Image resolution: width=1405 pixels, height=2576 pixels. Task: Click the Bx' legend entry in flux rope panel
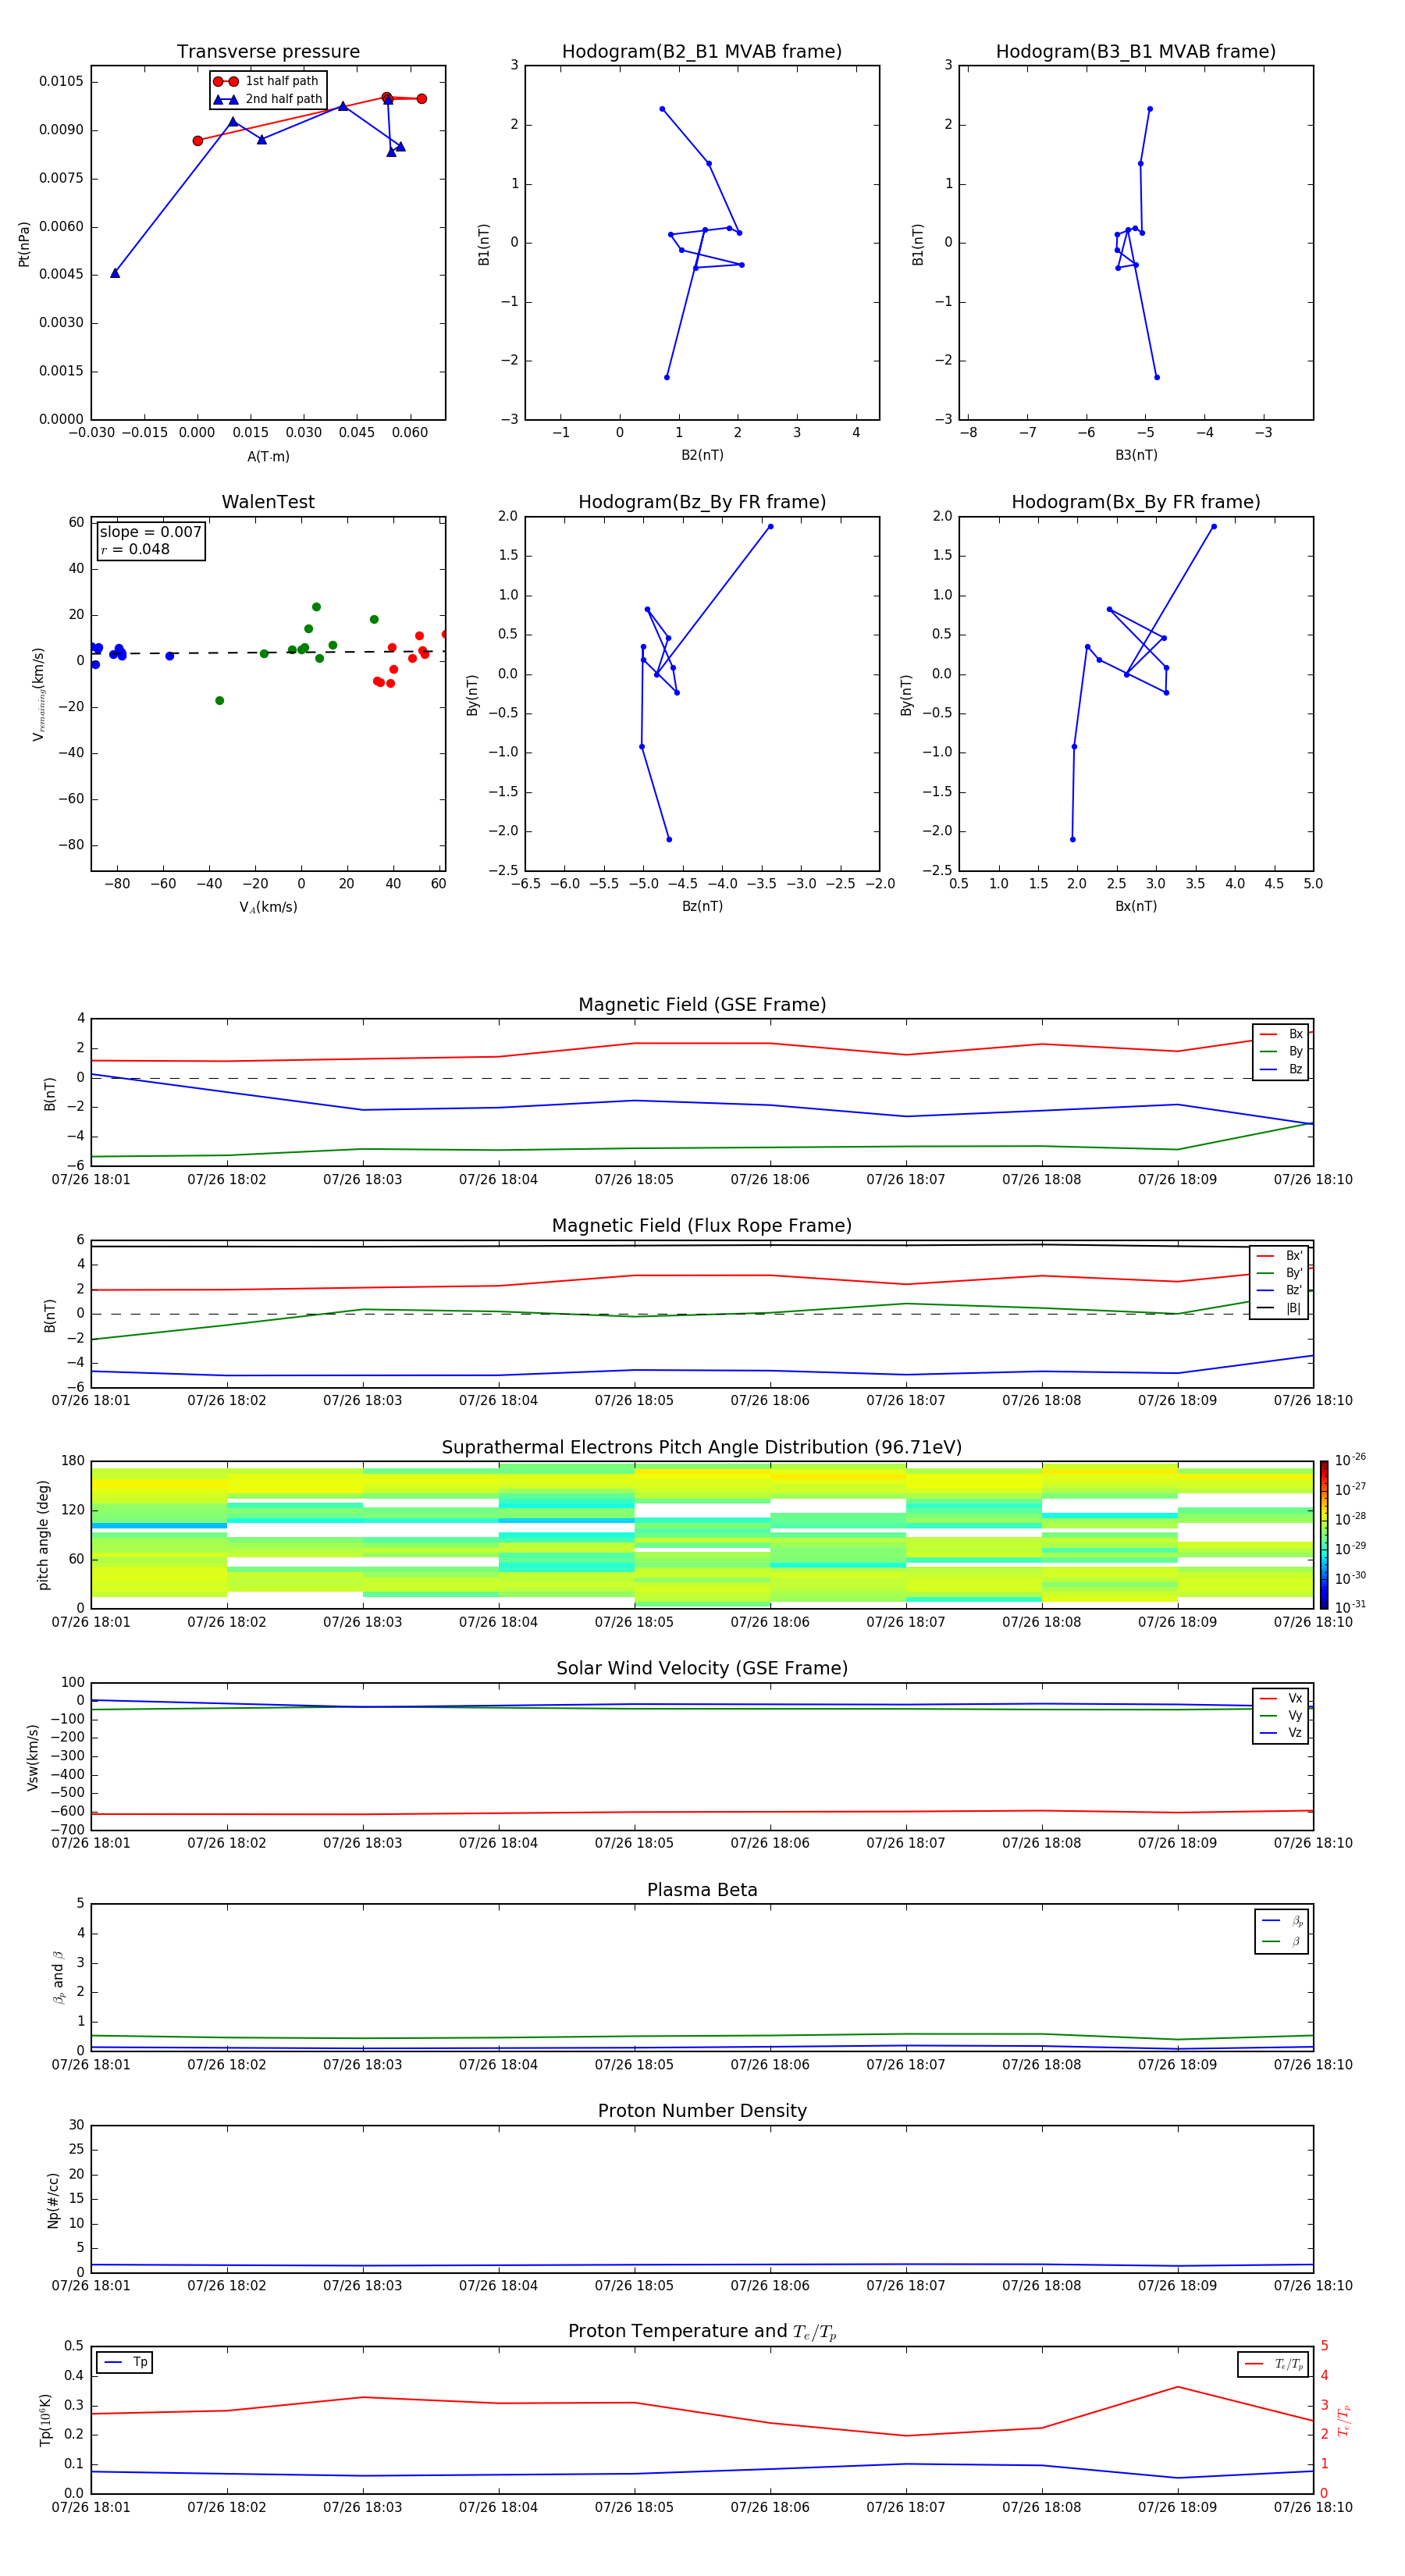pyautogui.click(x=1279, y=1256)
